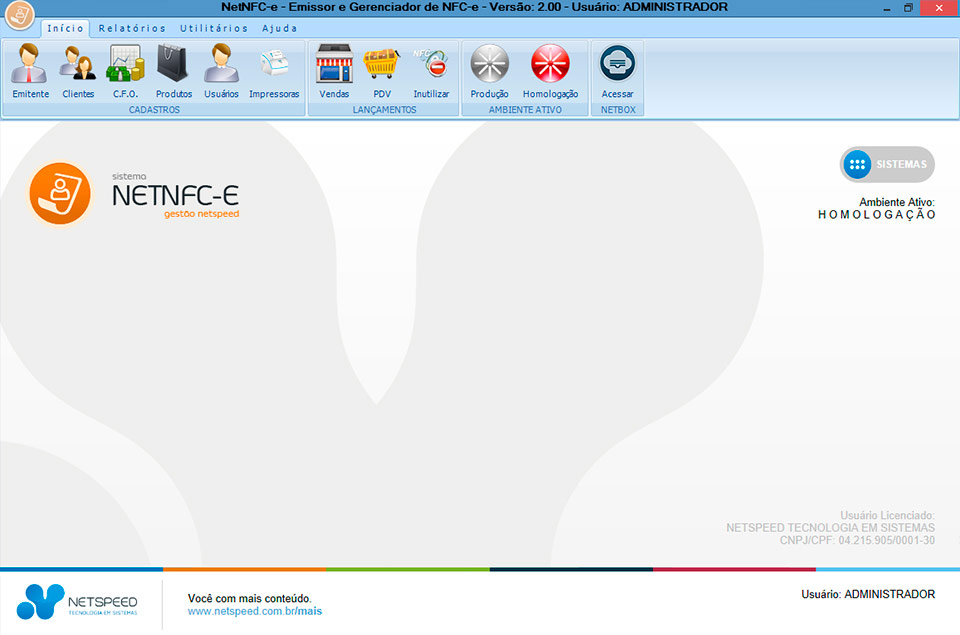Open the Emitente registration
Screen dimensions: 960x635
click(x=30, y=71)
